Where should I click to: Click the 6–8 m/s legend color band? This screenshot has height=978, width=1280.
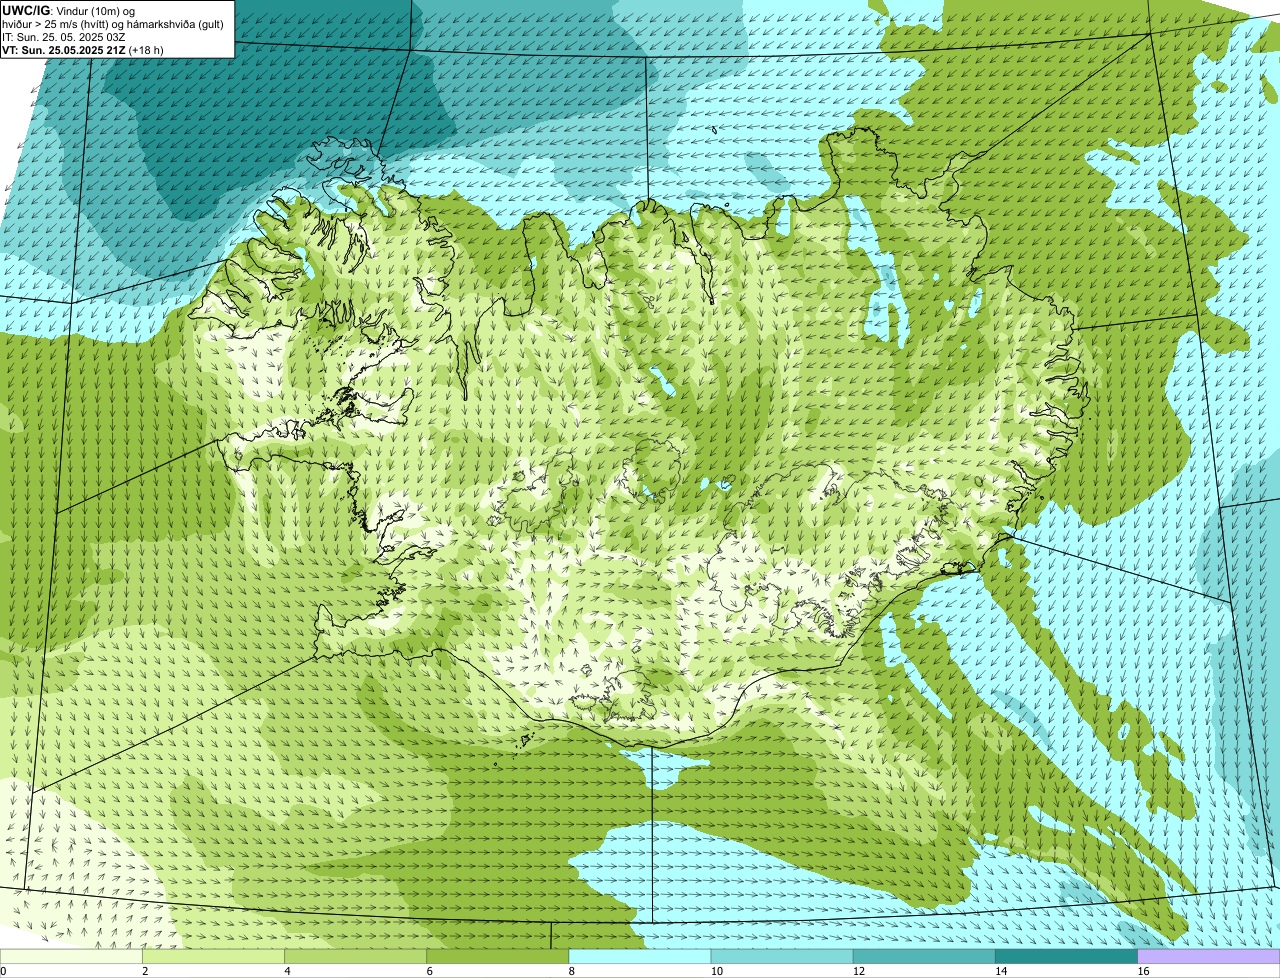pos(497,956)
